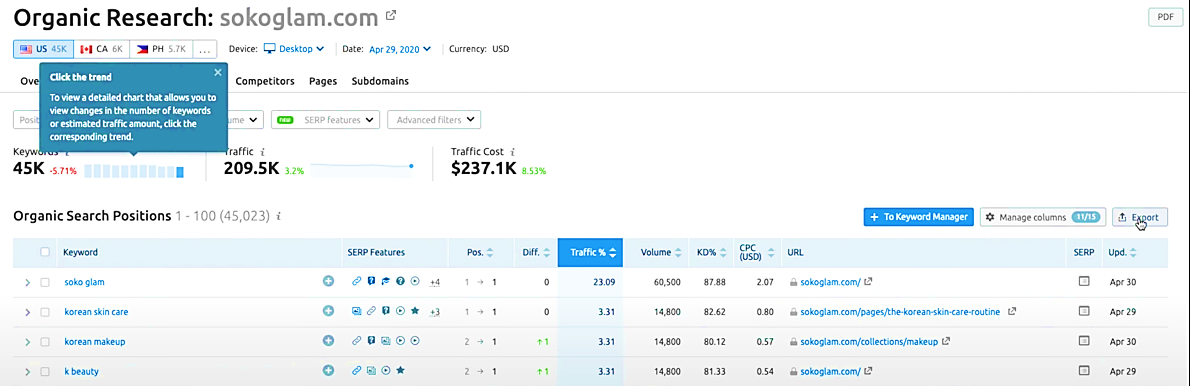
Task: Click the chain link icon in korean skin care row
Action: pos(371,311)
